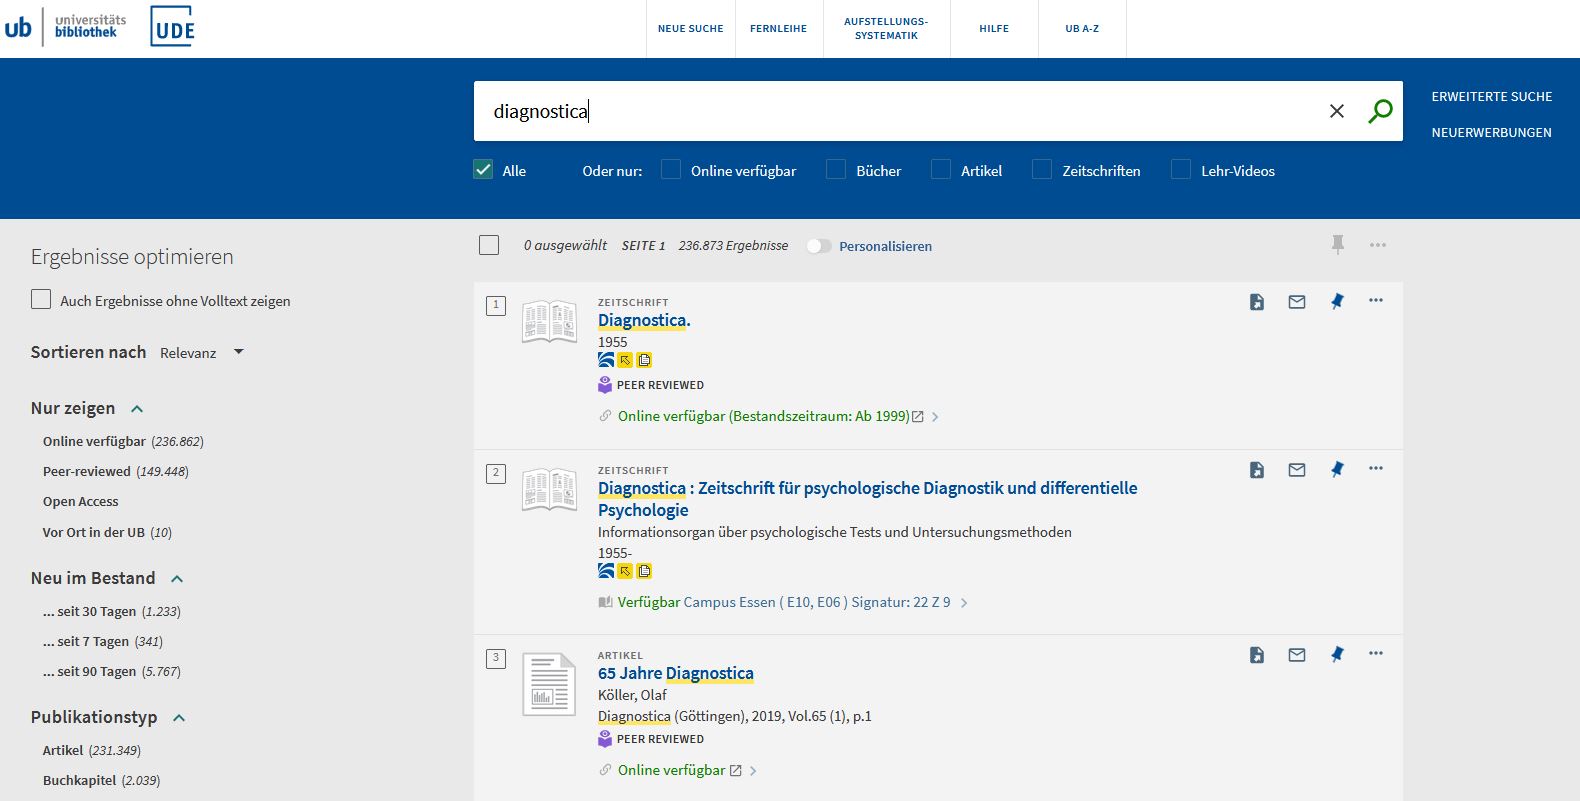This screenshot has width=1580, height=801.
Task: Click the ERWEITERTE SUCHE link
Action: [1491, 97]
